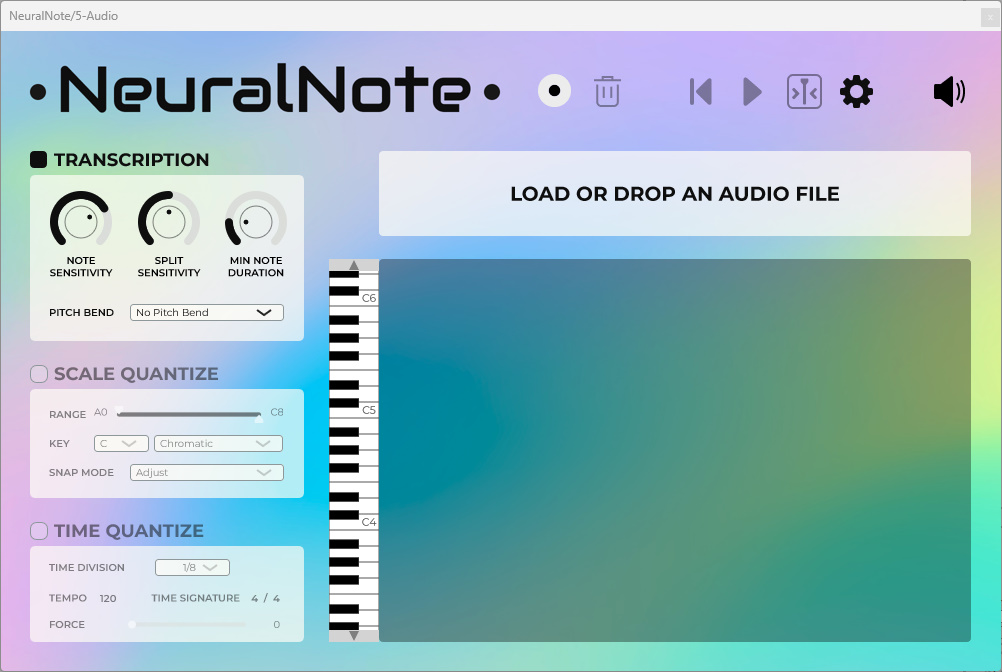1002x672 pixels.
Task: Jump back to start of track
Action: click(701, 92)
